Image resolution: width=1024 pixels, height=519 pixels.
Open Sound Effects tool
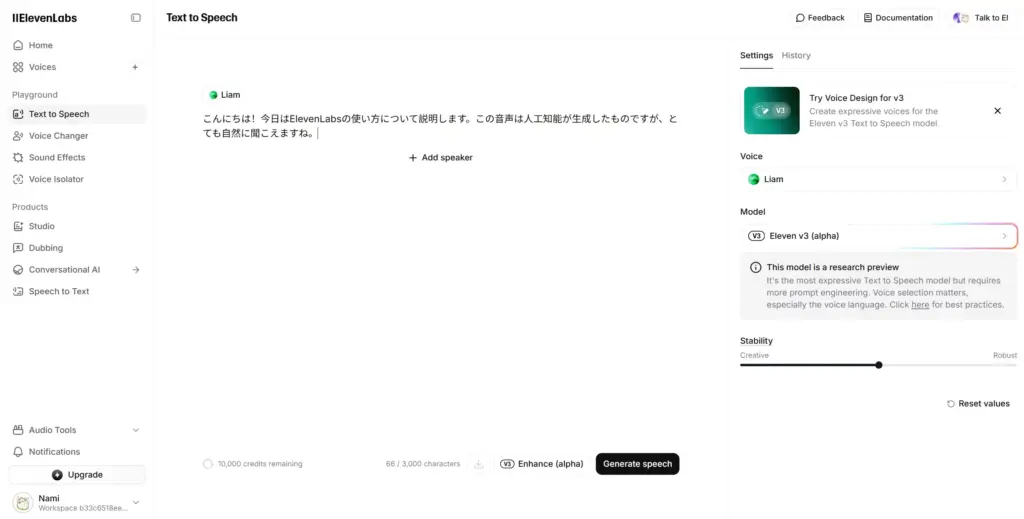pos(77,157)
